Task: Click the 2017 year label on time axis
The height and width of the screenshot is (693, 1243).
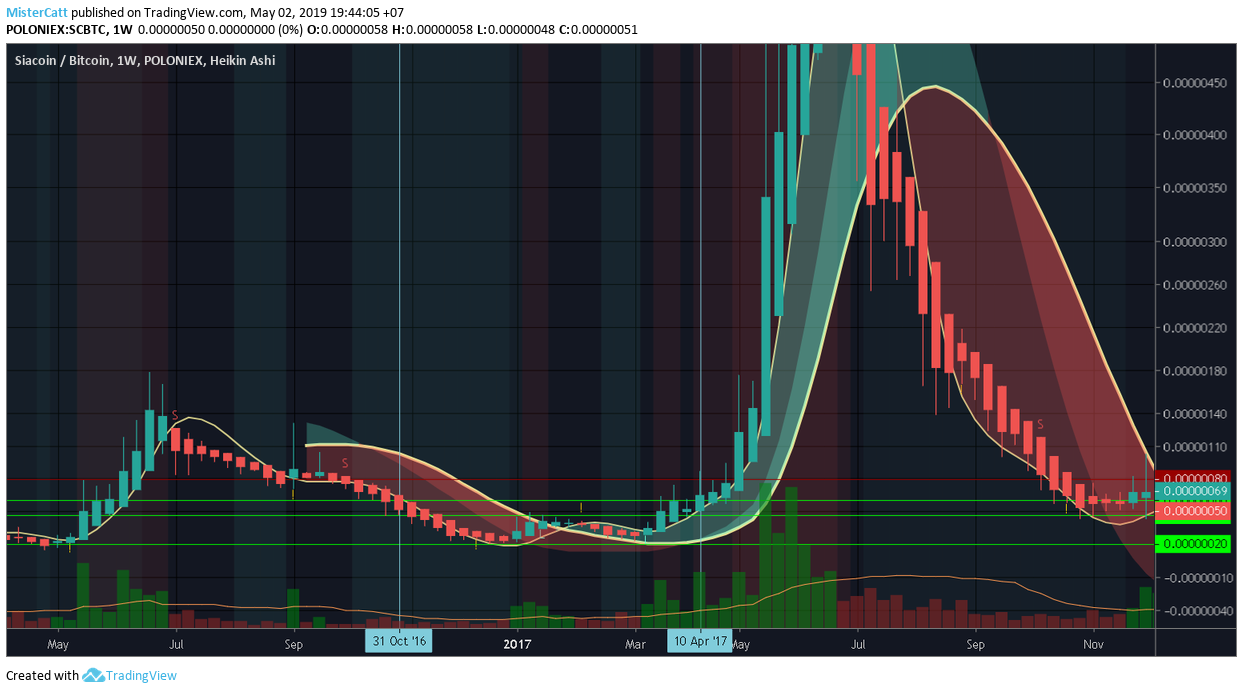Action: pyautogui.click(x=518, y=645)
